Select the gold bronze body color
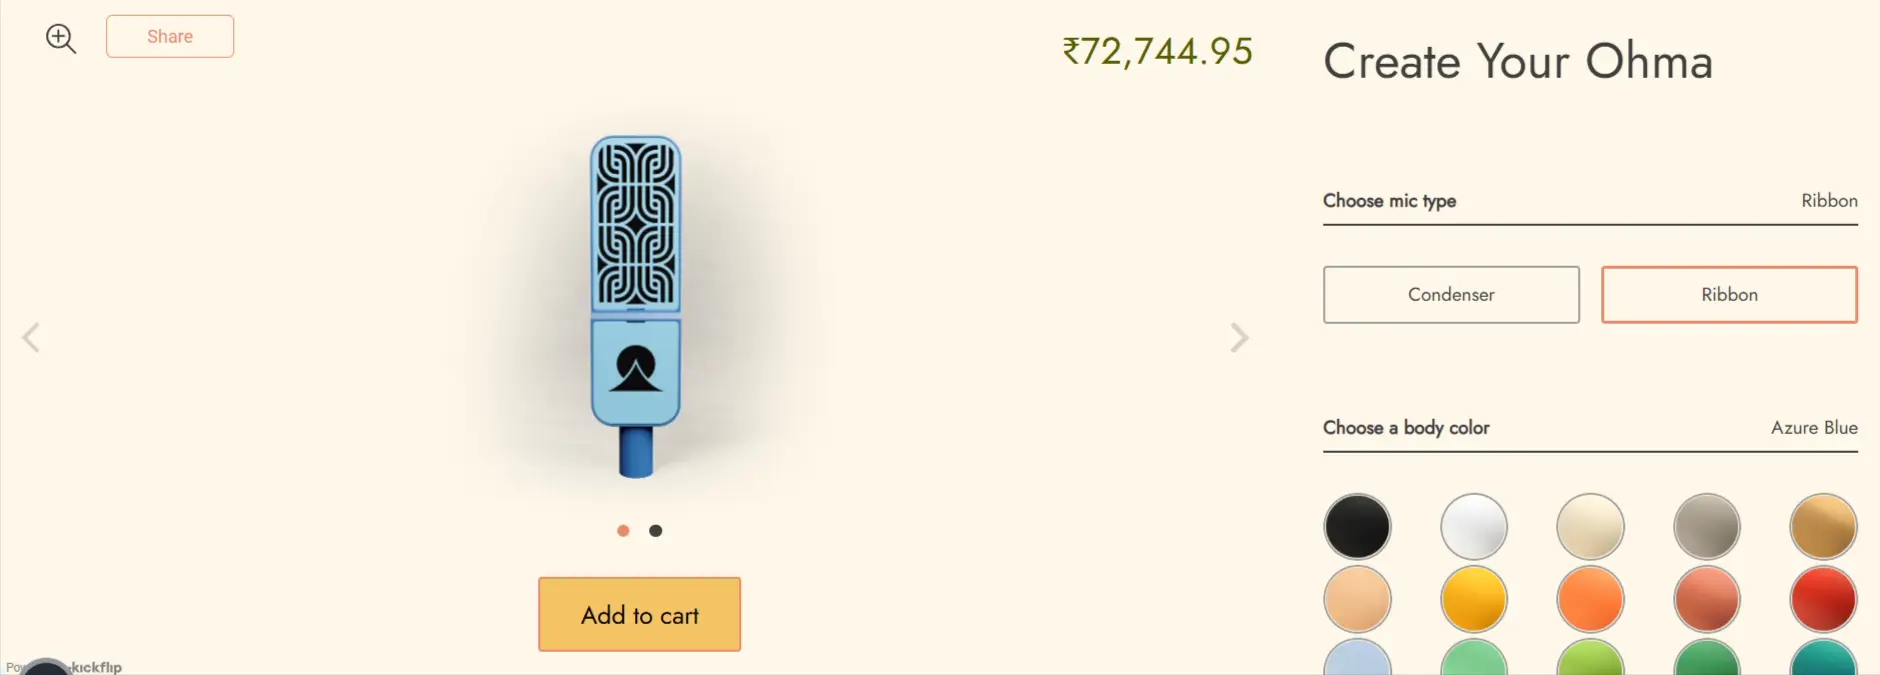 tap(1823, 527)
